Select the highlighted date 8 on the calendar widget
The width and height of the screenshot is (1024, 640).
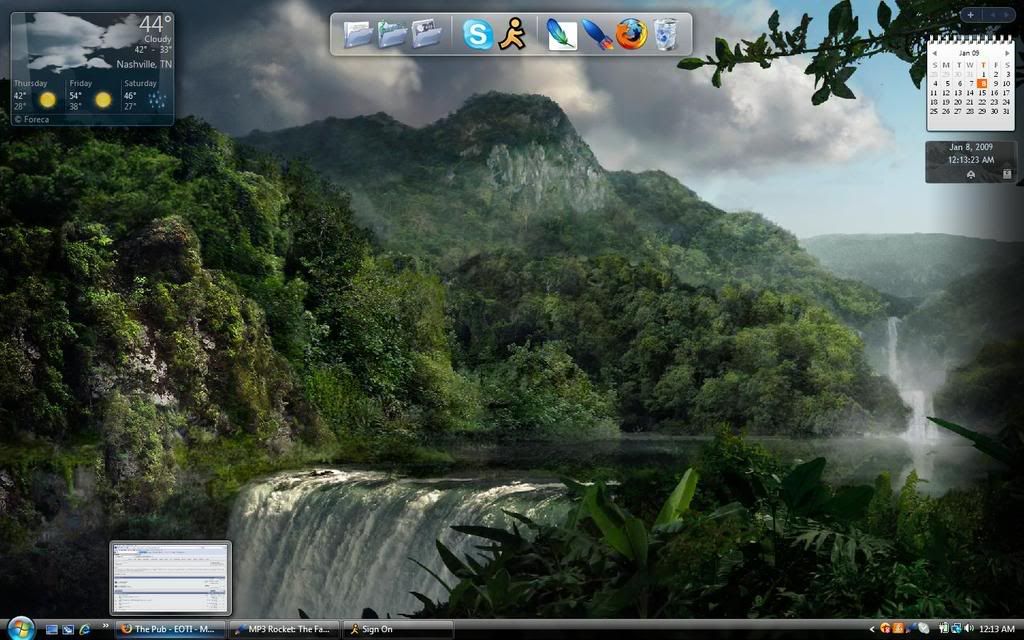[982, 83]
